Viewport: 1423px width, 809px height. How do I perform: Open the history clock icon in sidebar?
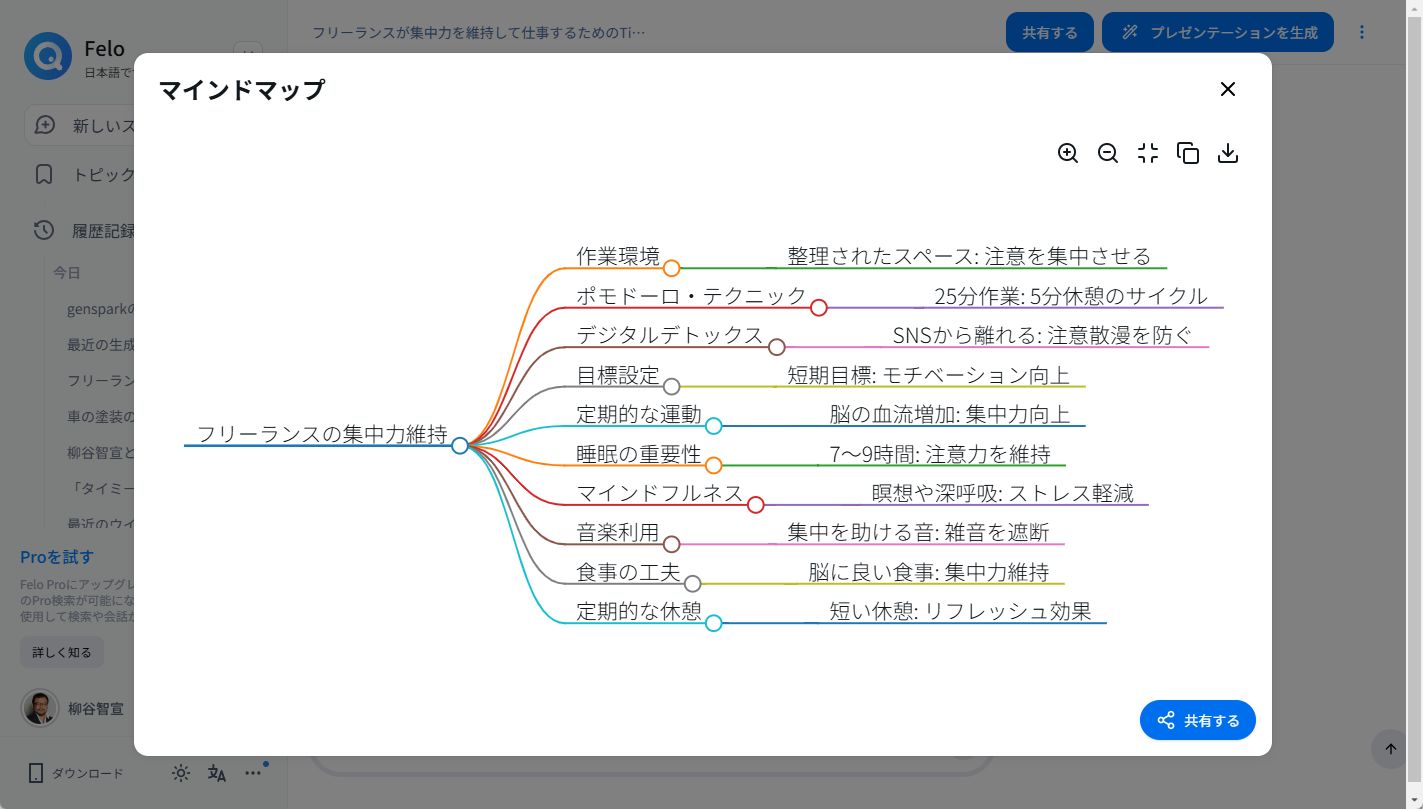(44, 230)
